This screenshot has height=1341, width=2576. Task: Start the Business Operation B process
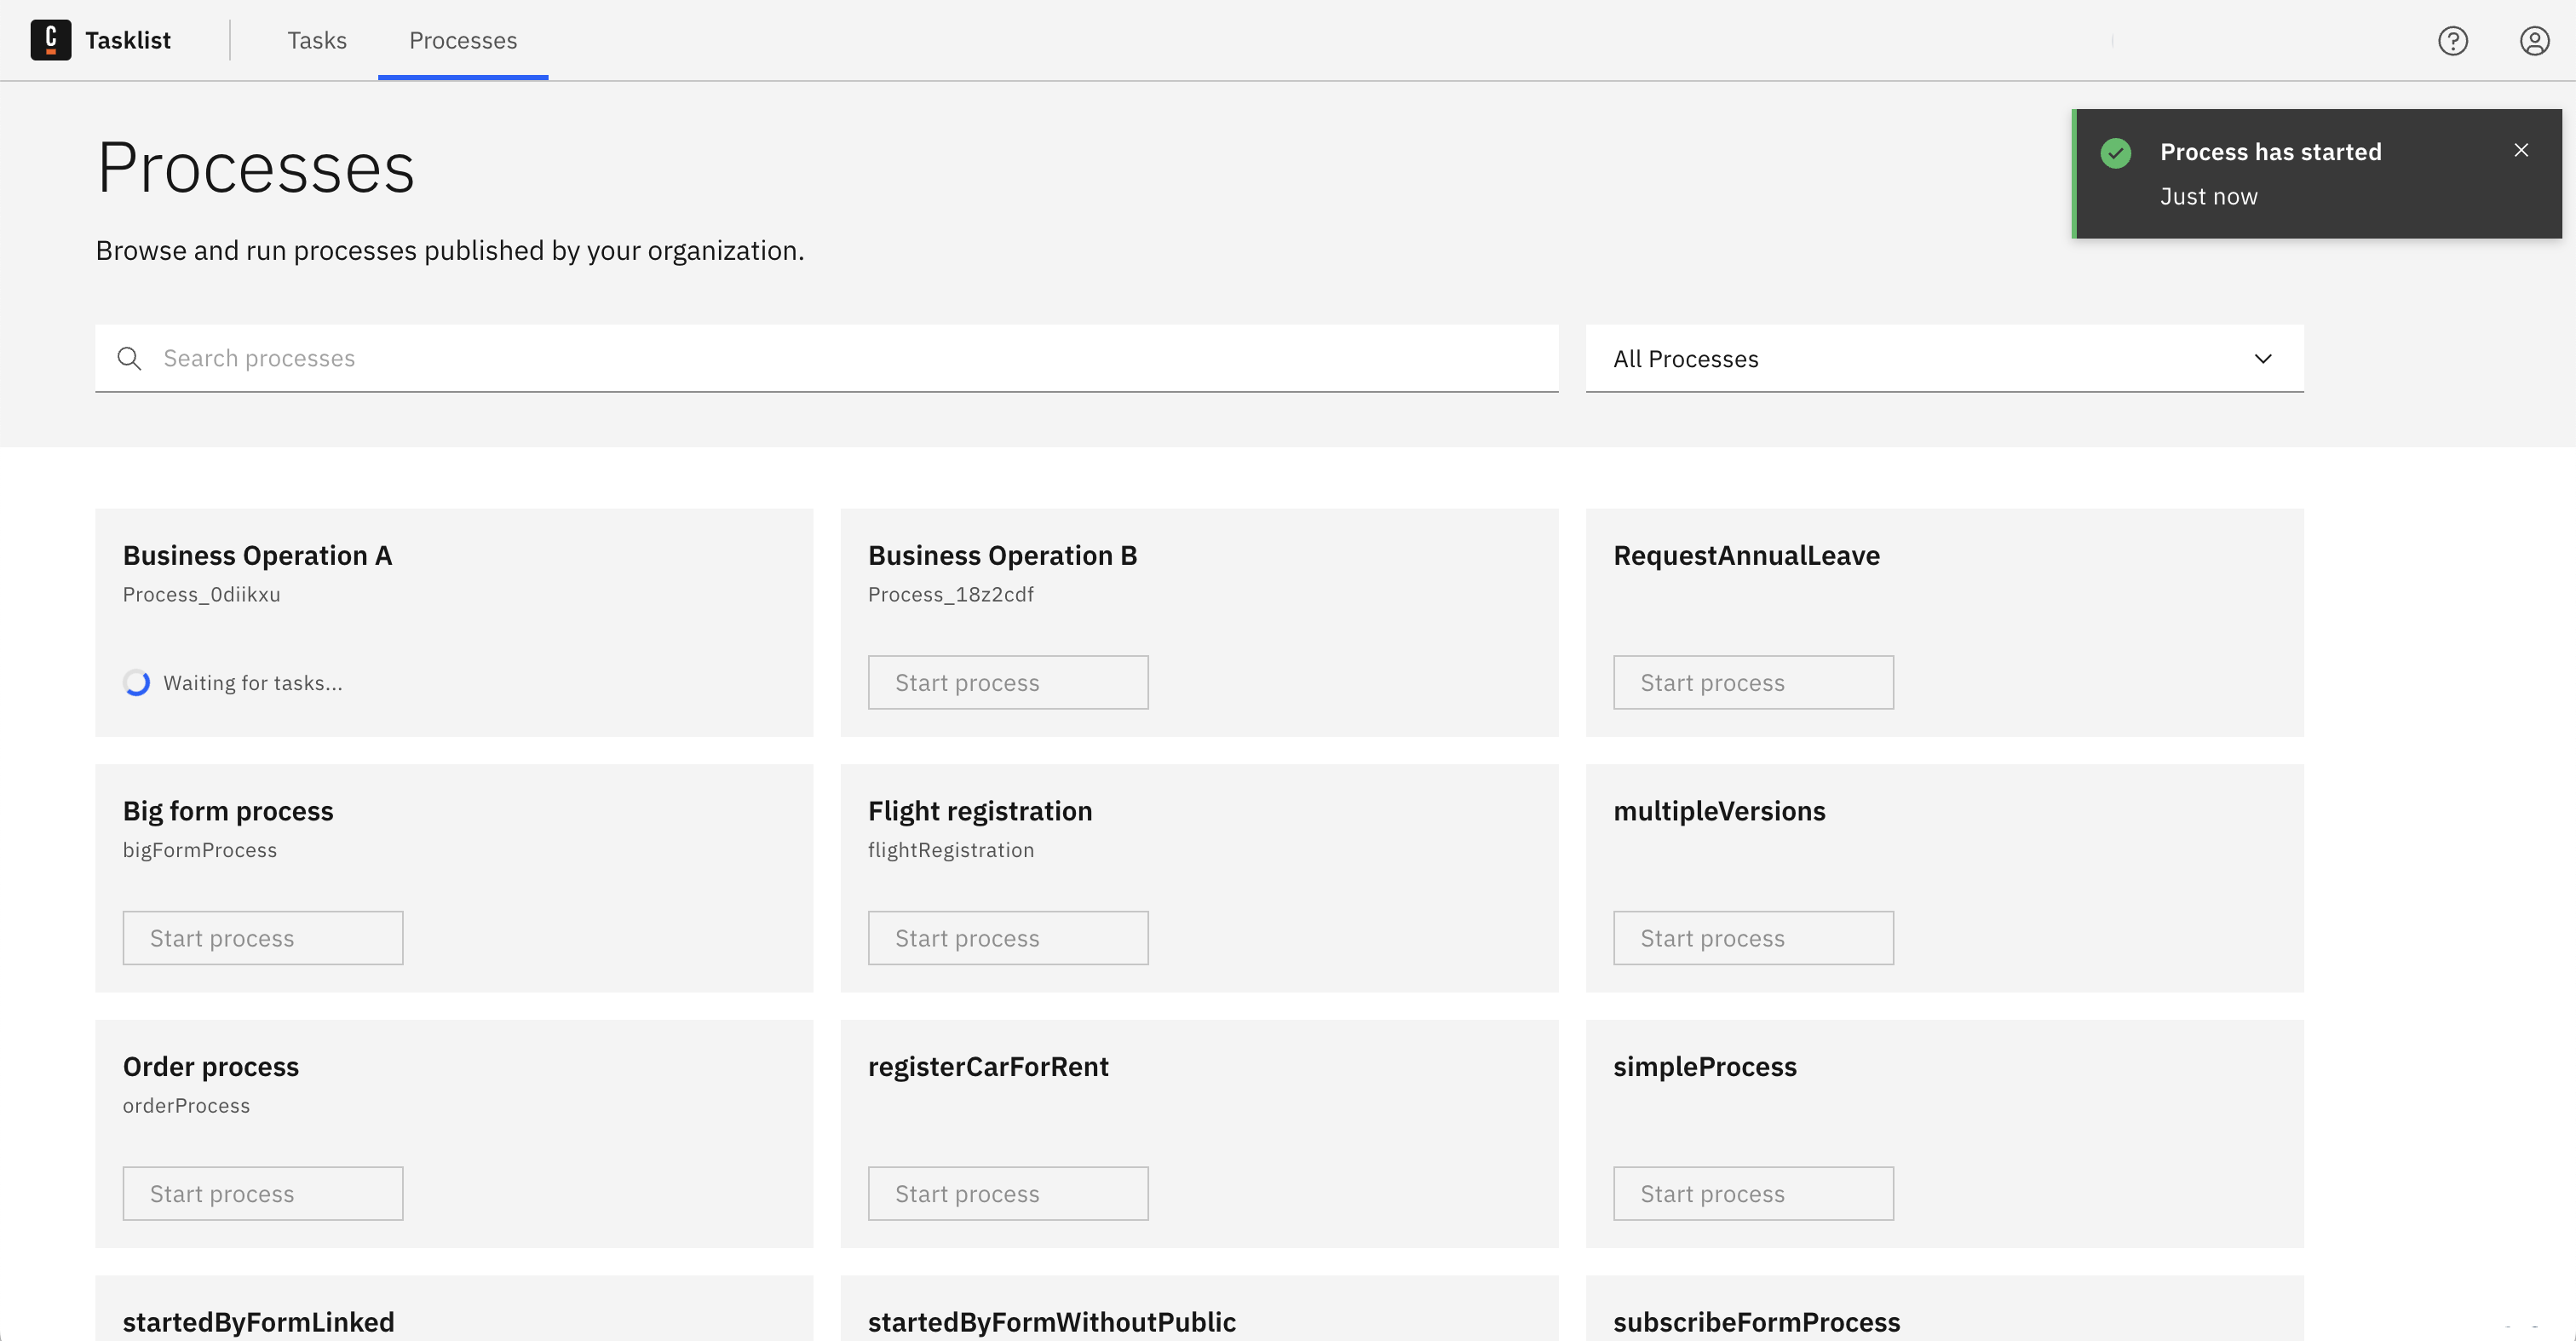1008,682
